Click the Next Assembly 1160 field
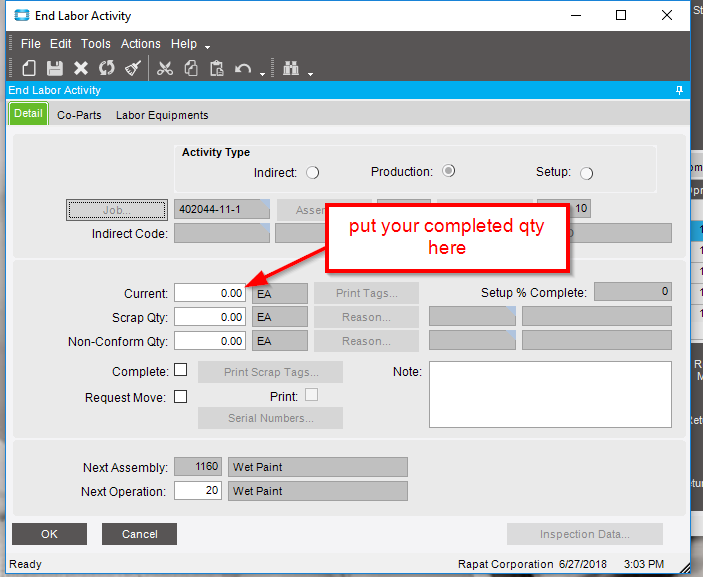703x577 pixels. click(198, 466)
